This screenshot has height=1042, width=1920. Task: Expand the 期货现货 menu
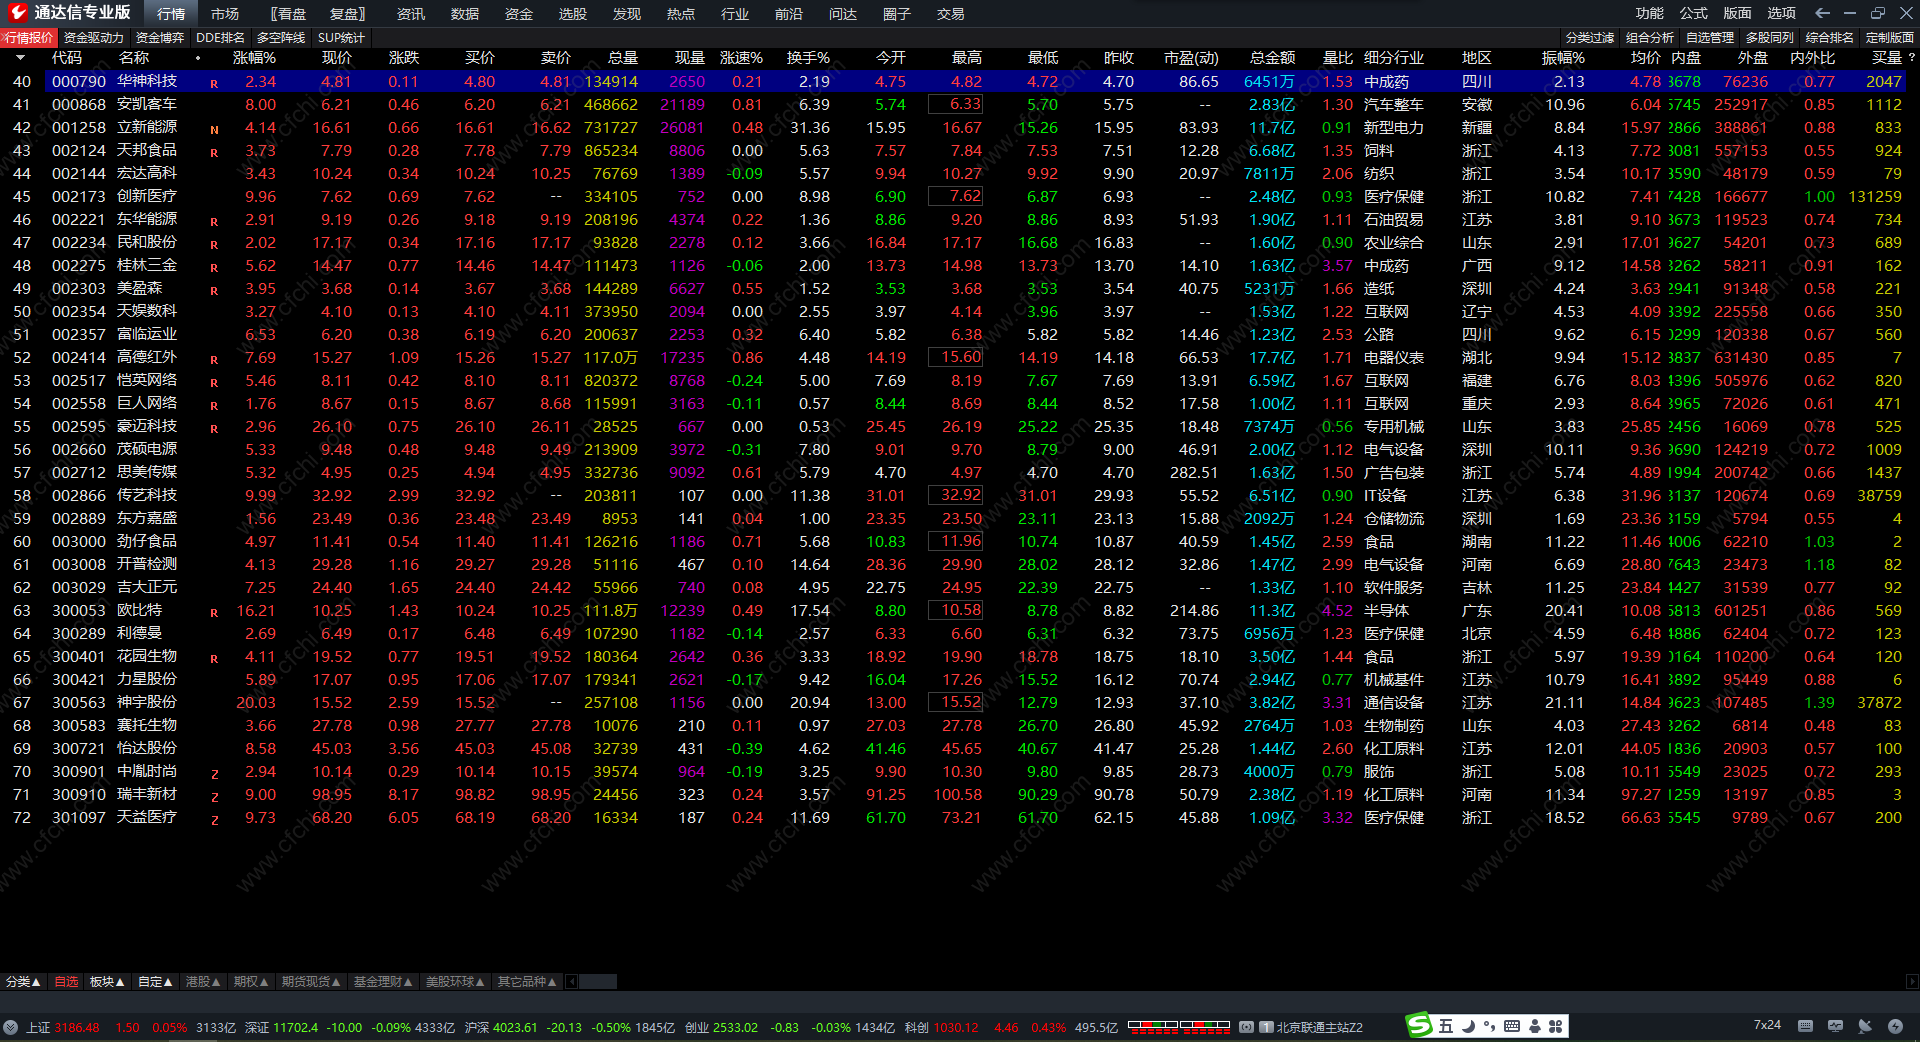(311, 982)
